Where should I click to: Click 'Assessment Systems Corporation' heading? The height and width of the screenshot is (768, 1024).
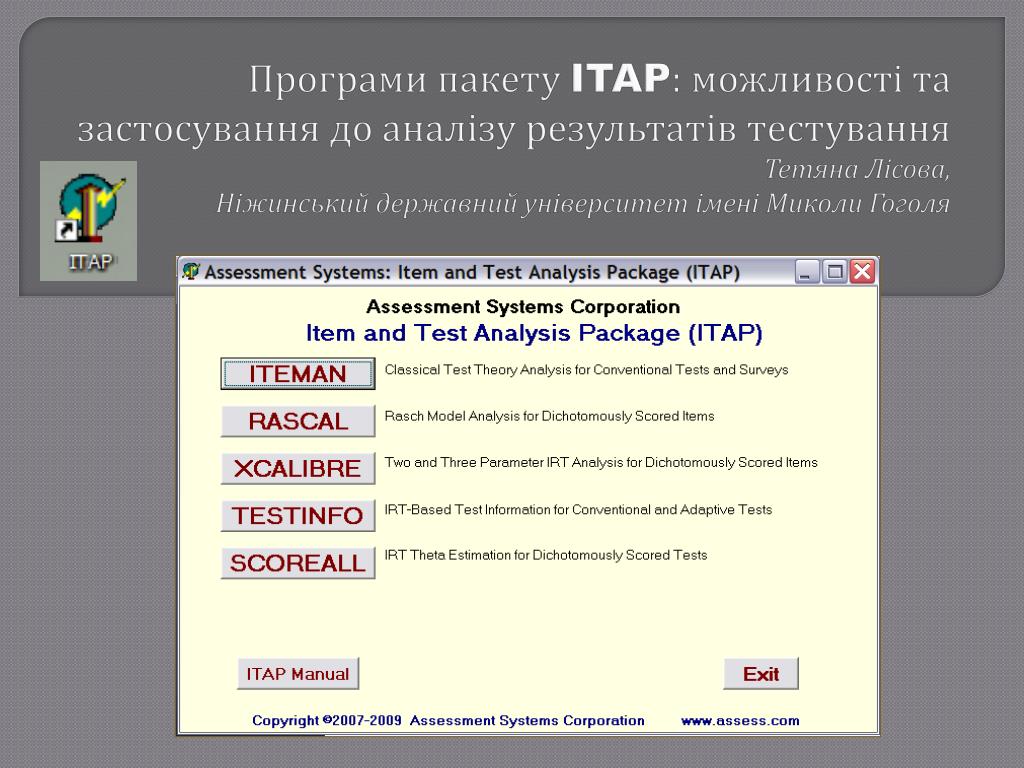tap(523, 306)
